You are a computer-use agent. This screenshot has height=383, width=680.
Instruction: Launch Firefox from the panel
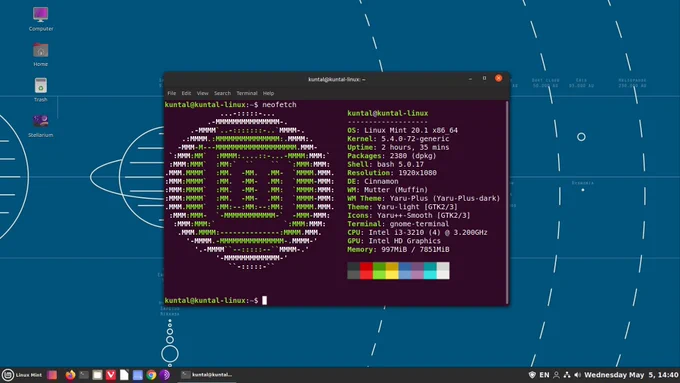pos(70,375)
